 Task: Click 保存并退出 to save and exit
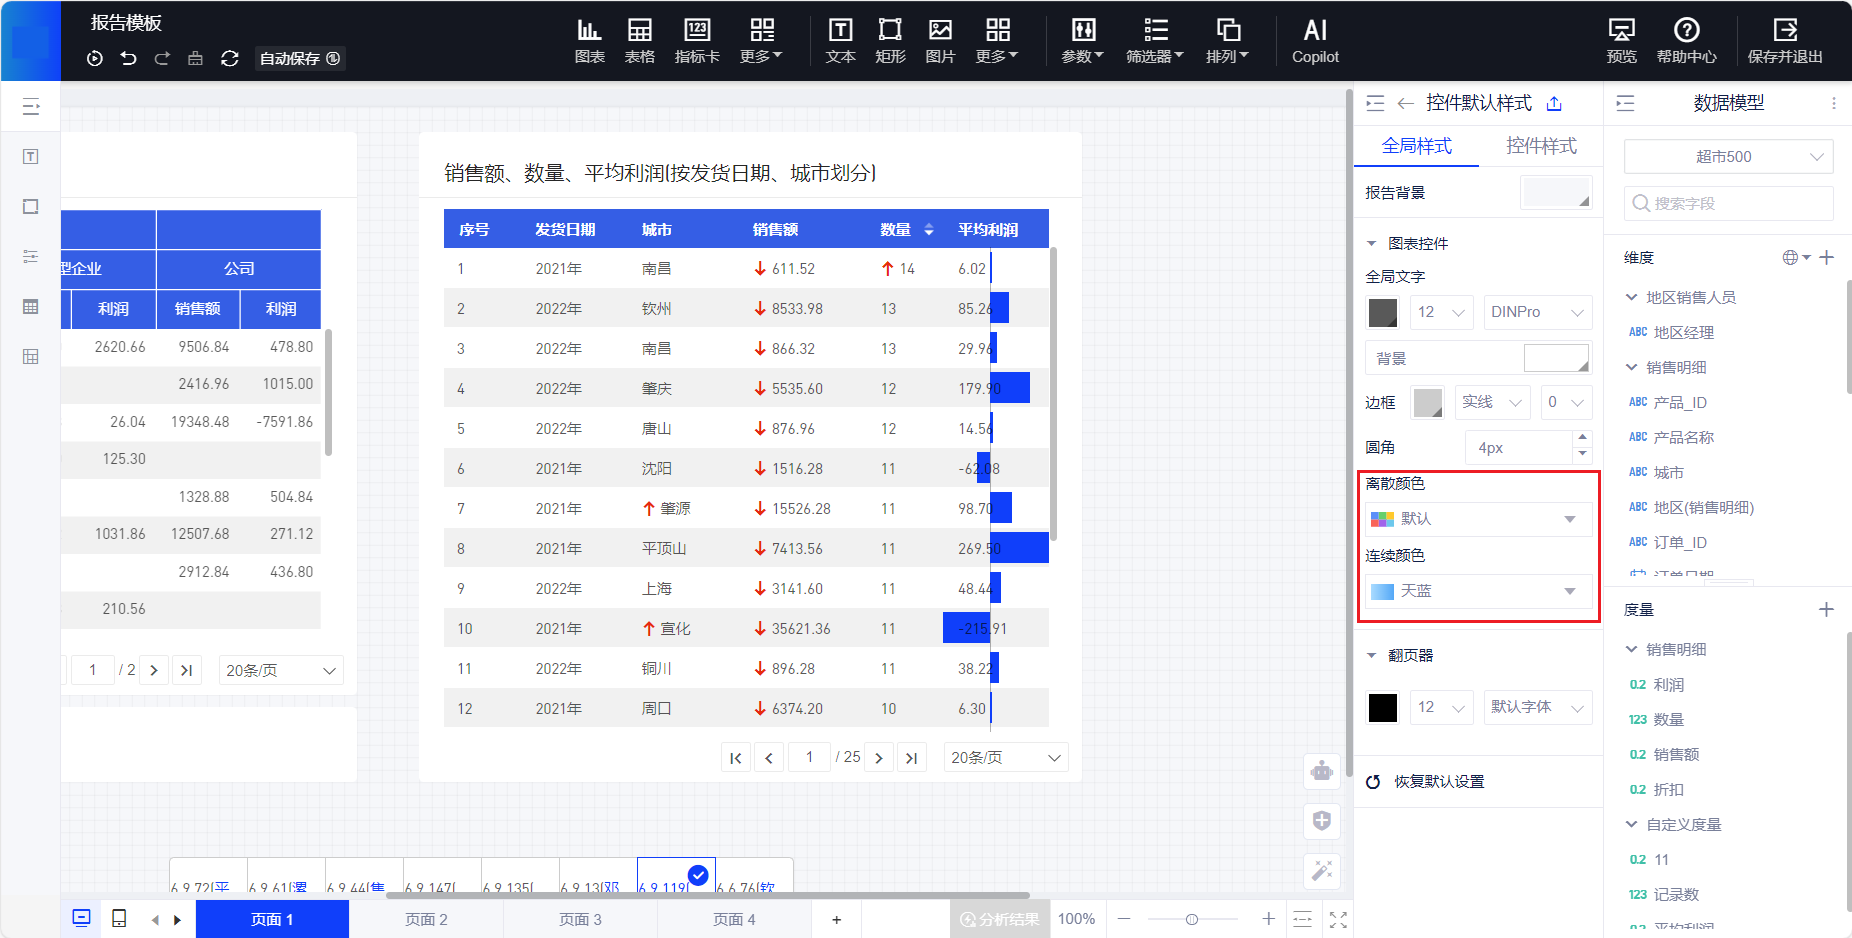click(x=1784, y=41)
